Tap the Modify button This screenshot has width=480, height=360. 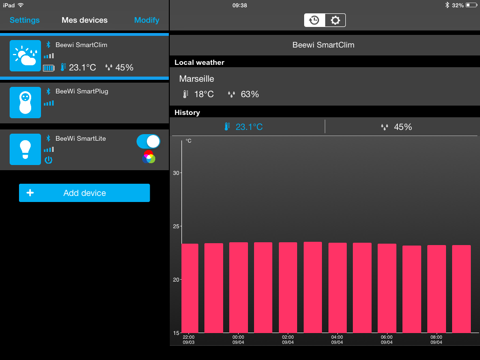[147, 20]
